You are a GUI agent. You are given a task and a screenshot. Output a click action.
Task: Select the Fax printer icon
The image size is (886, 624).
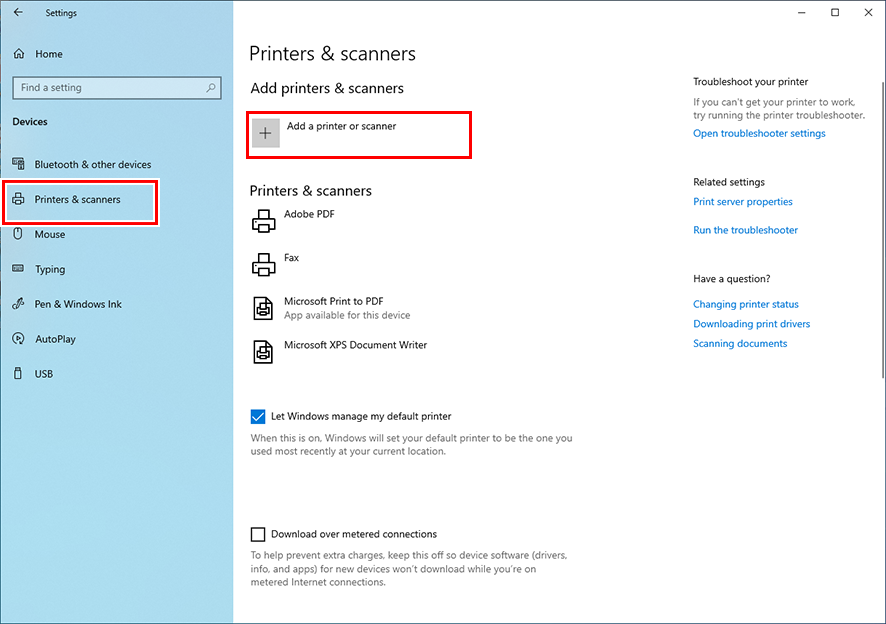pos(262,264)
